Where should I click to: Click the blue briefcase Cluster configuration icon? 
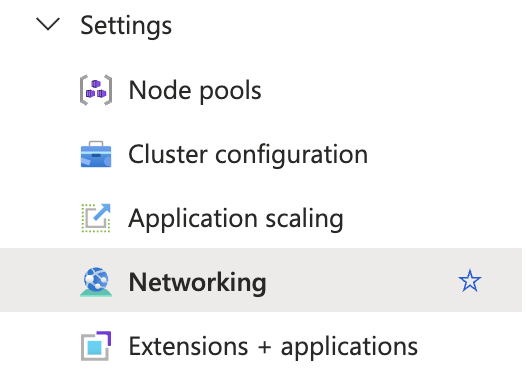point(96,154)
